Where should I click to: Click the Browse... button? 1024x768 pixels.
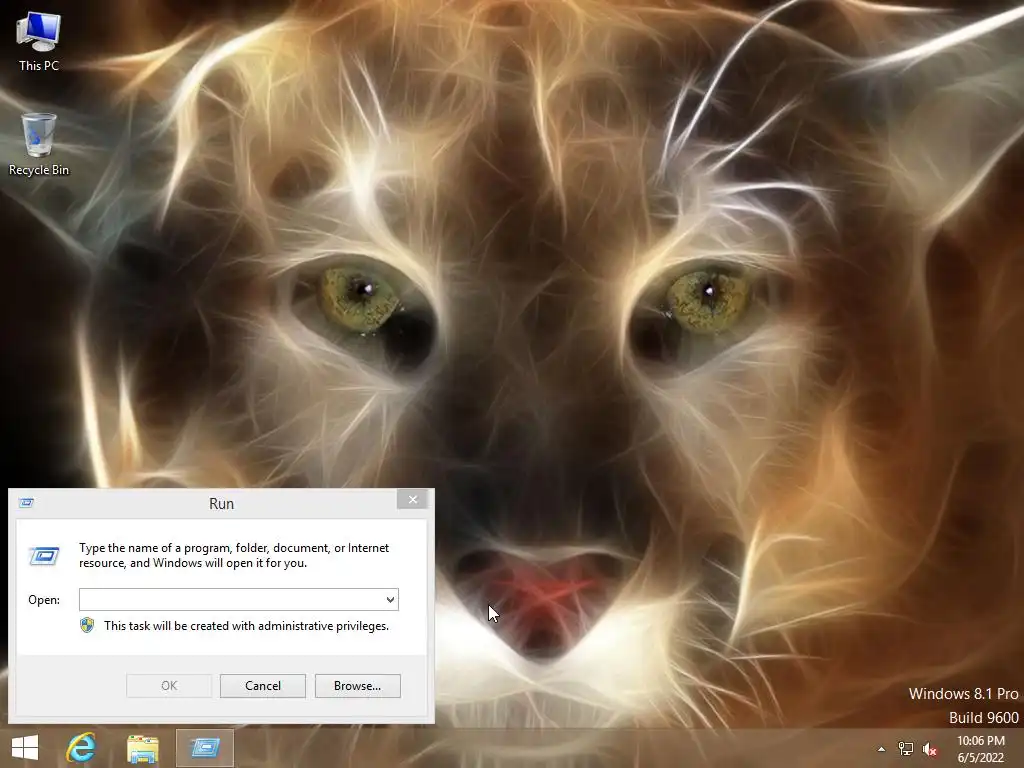tap(357, 686)
